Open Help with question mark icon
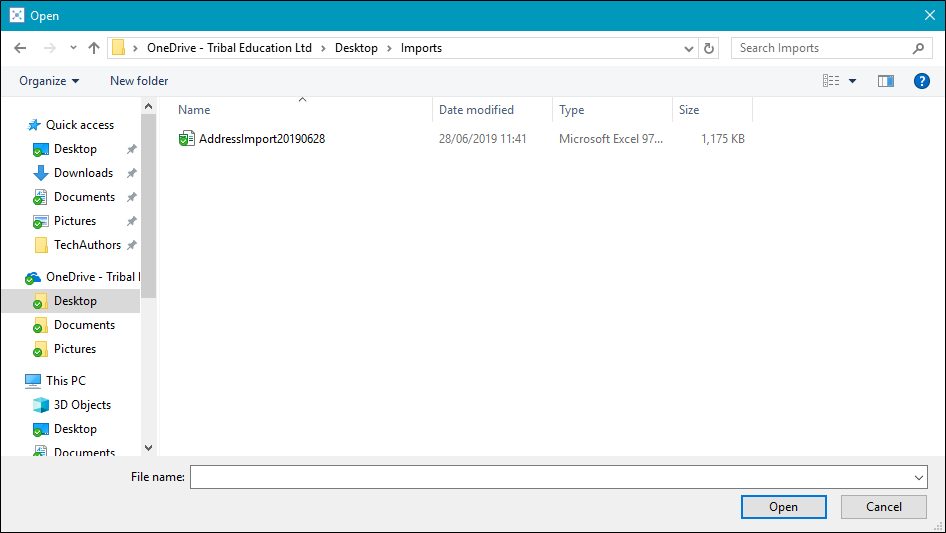This screenshot has height=533, width=946. point(921,81)
